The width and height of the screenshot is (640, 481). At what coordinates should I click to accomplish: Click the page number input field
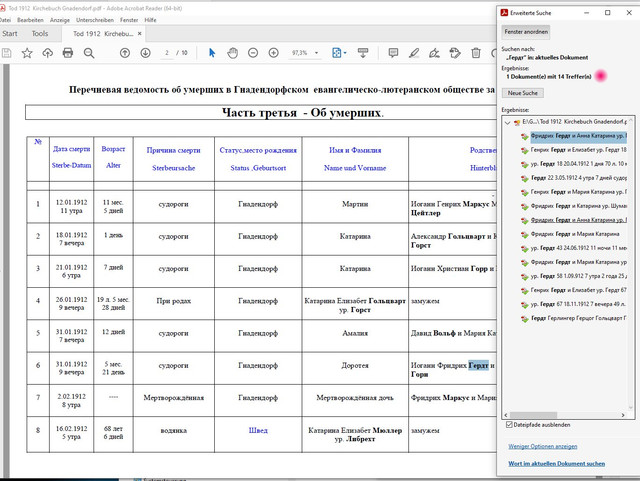(x=167, y=53)
